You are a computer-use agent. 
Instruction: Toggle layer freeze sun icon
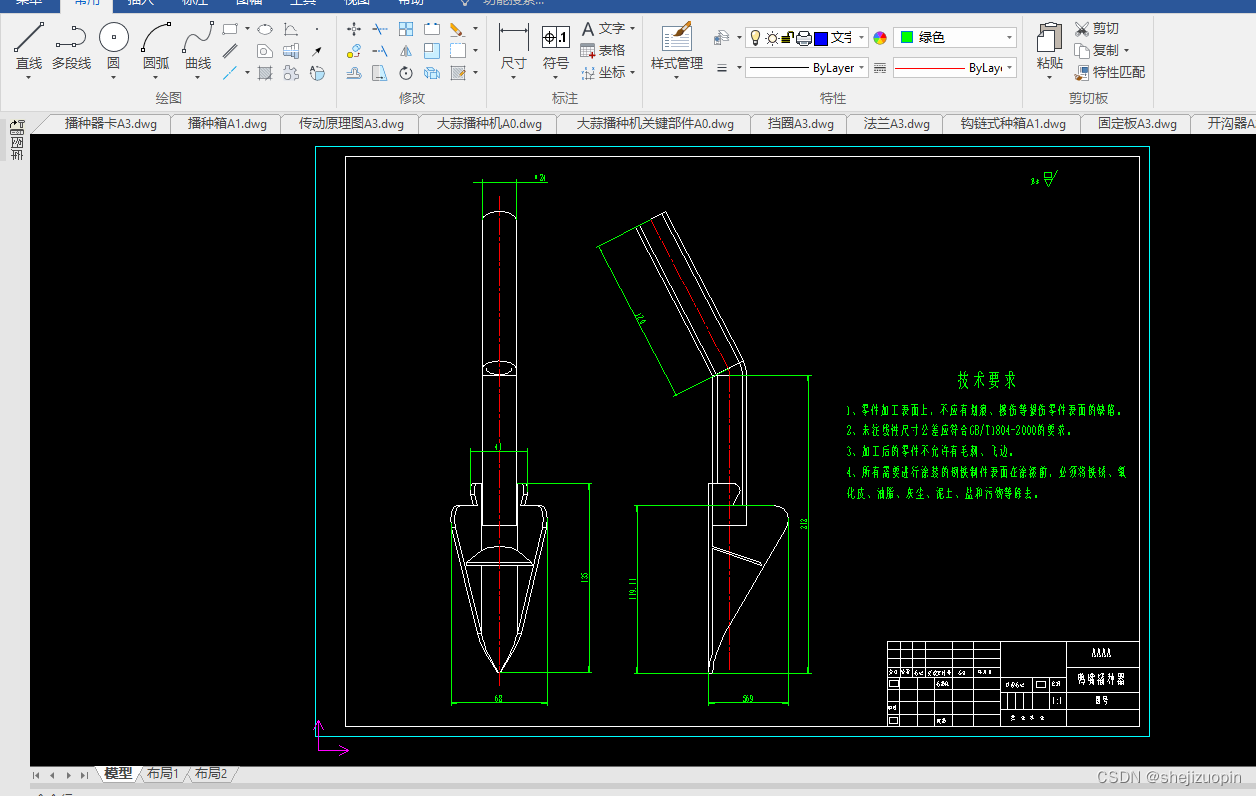click(x=771, y=38)
